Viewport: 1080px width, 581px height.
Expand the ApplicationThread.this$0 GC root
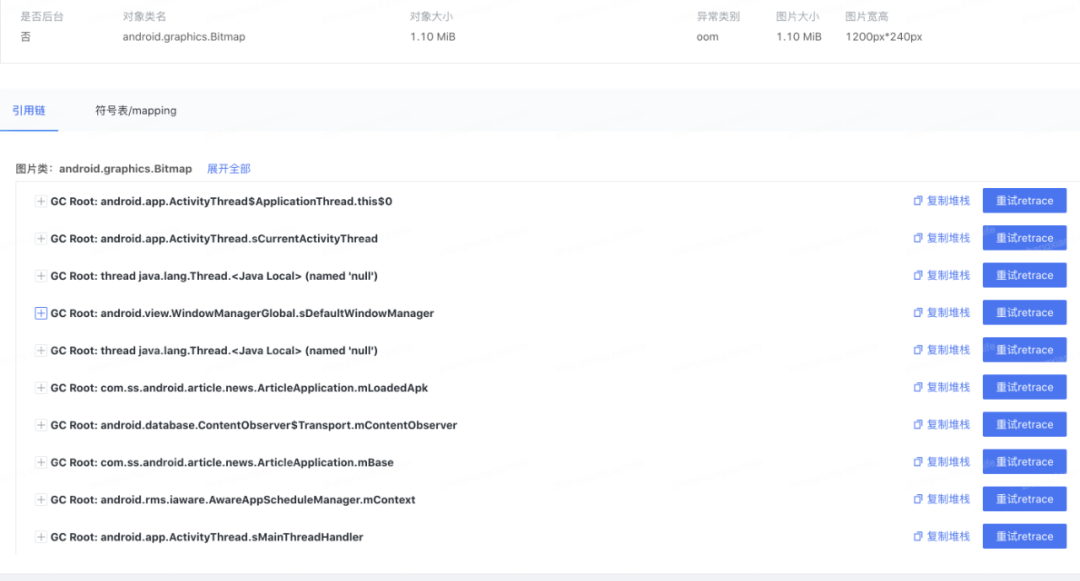(41, 201)
